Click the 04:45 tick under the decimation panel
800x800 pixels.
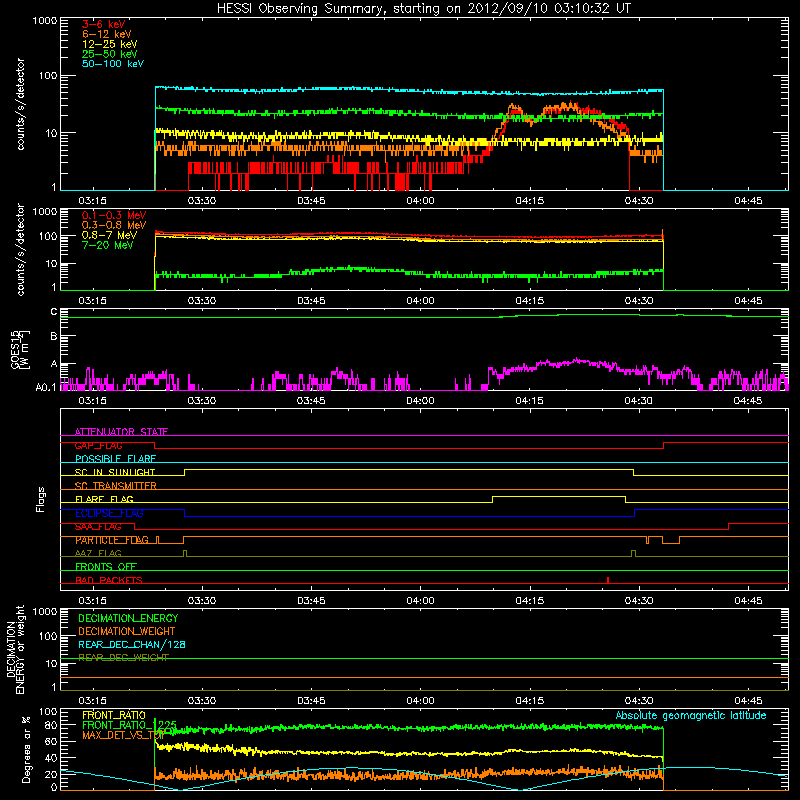[748, 701]
